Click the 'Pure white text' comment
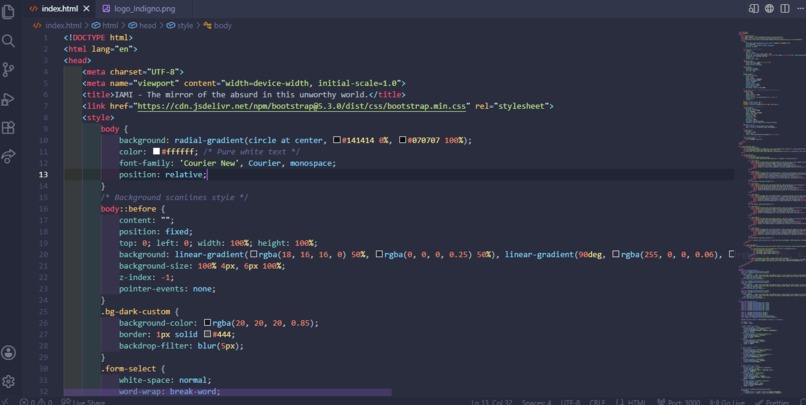Screen dimensions: 806x405 [251, 152]
